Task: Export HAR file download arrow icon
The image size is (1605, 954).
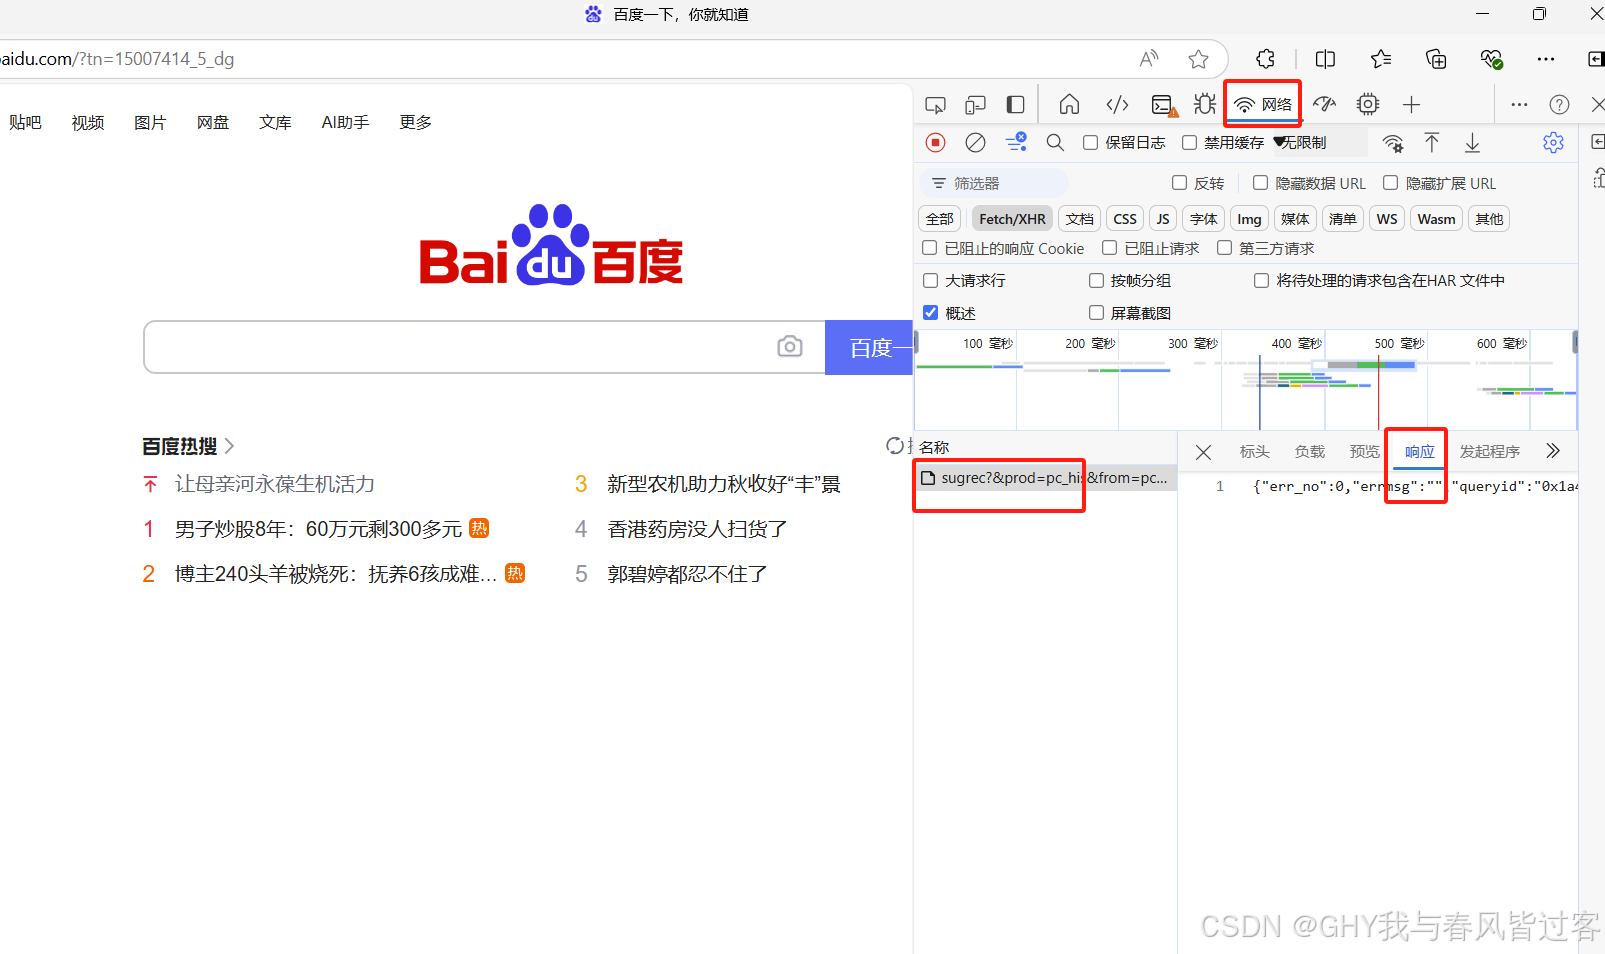Action: click(x=1472, y=143)
